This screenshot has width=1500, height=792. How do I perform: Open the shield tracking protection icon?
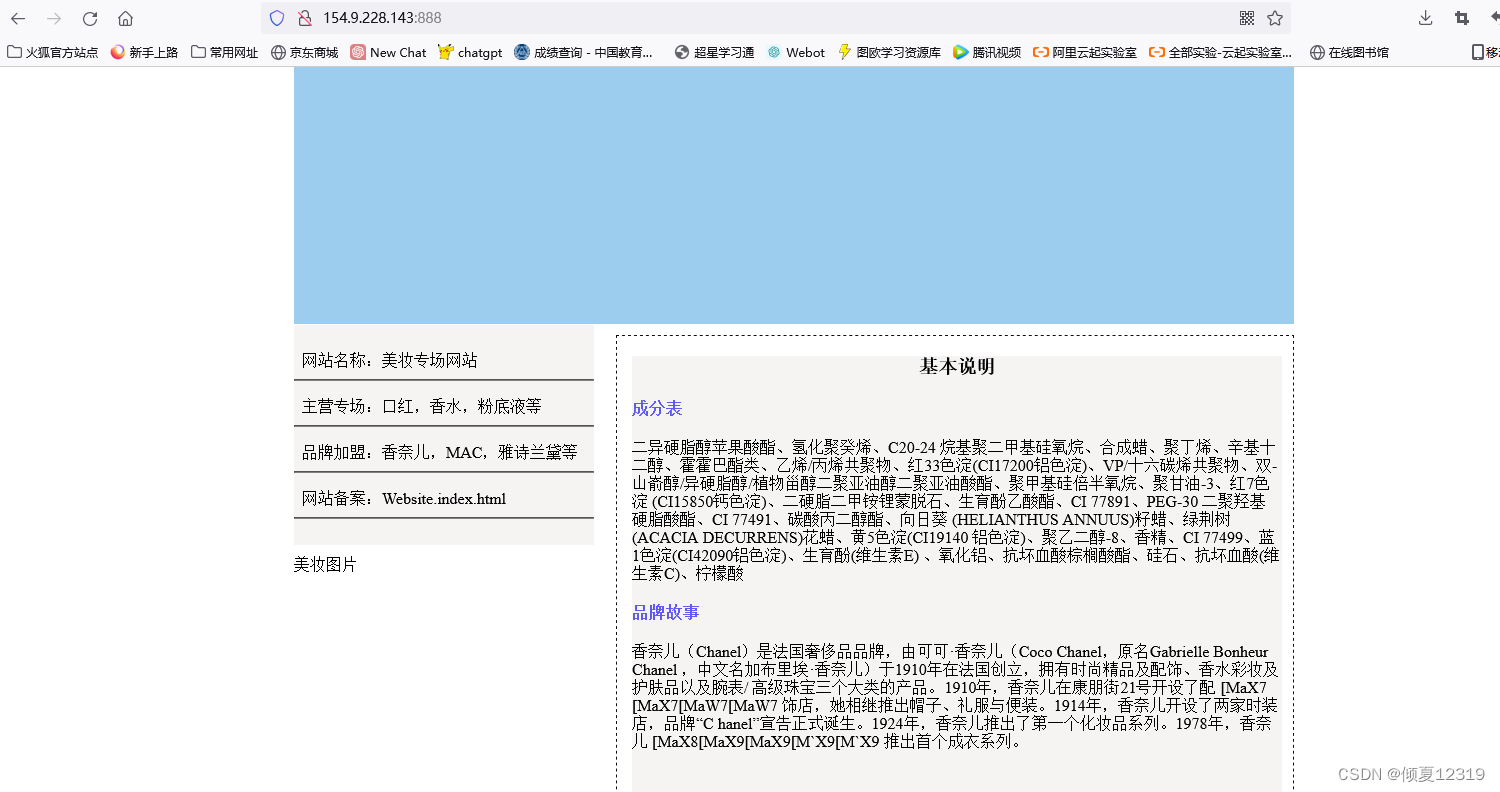(x=277, y=18)
